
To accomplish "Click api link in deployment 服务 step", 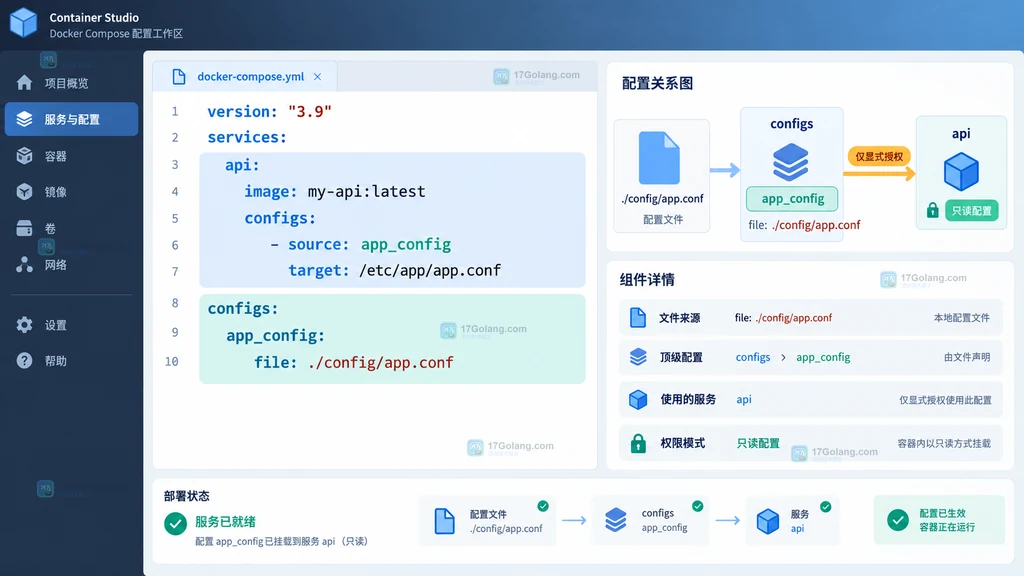I will click(797, 528).
